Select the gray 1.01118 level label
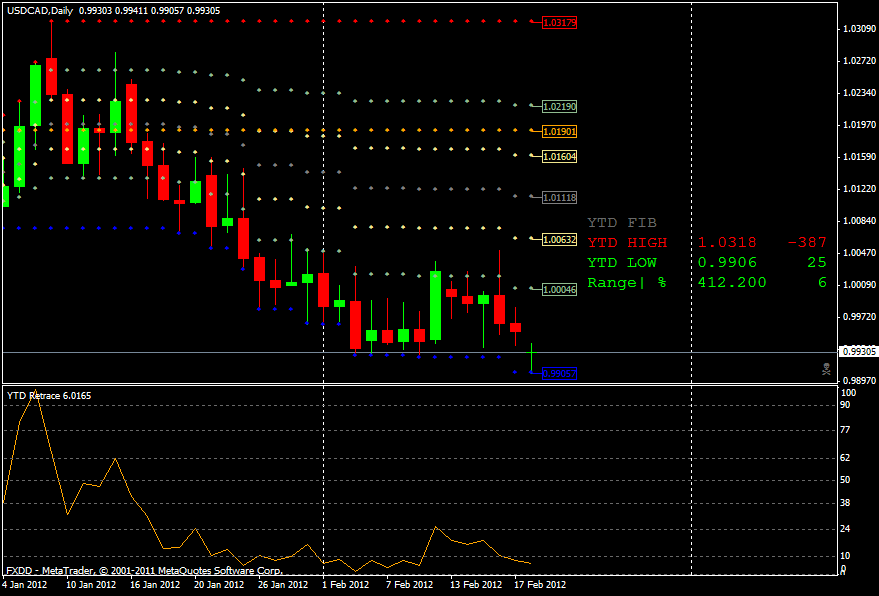Screen dimensions: 879x596 click(x=559, y=198)
